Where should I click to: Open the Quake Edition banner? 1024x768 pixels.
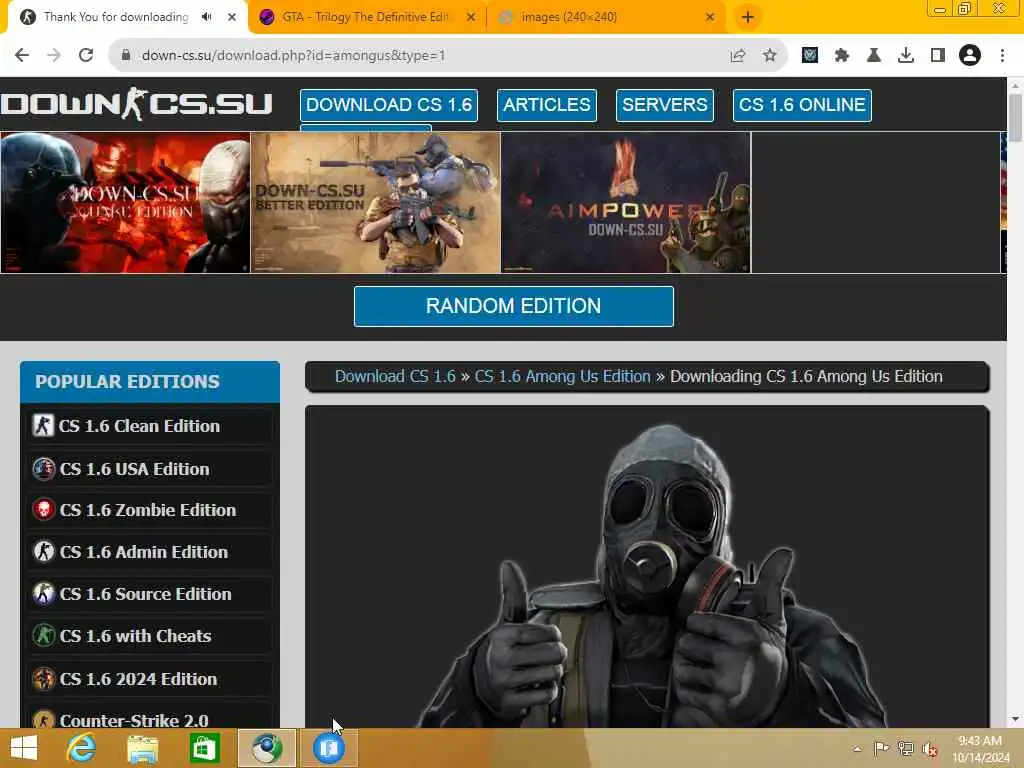(x=125, y=202)
